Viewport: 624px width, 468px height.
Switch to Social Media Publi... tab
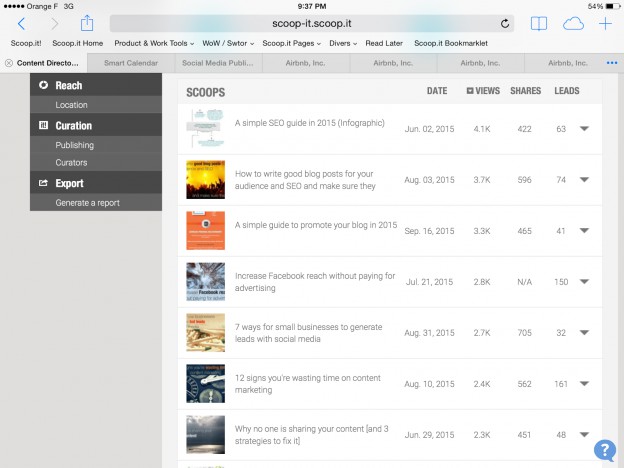pyautogui.click(x=218, y=63)
